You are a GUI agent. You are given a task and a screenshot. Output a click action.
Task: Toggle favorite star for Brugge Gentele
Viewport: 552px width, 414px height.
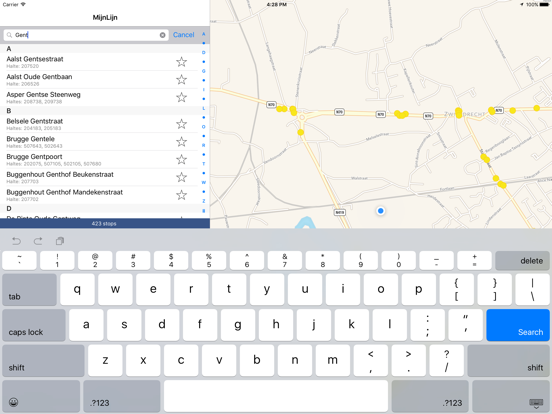tap(181, 142)
